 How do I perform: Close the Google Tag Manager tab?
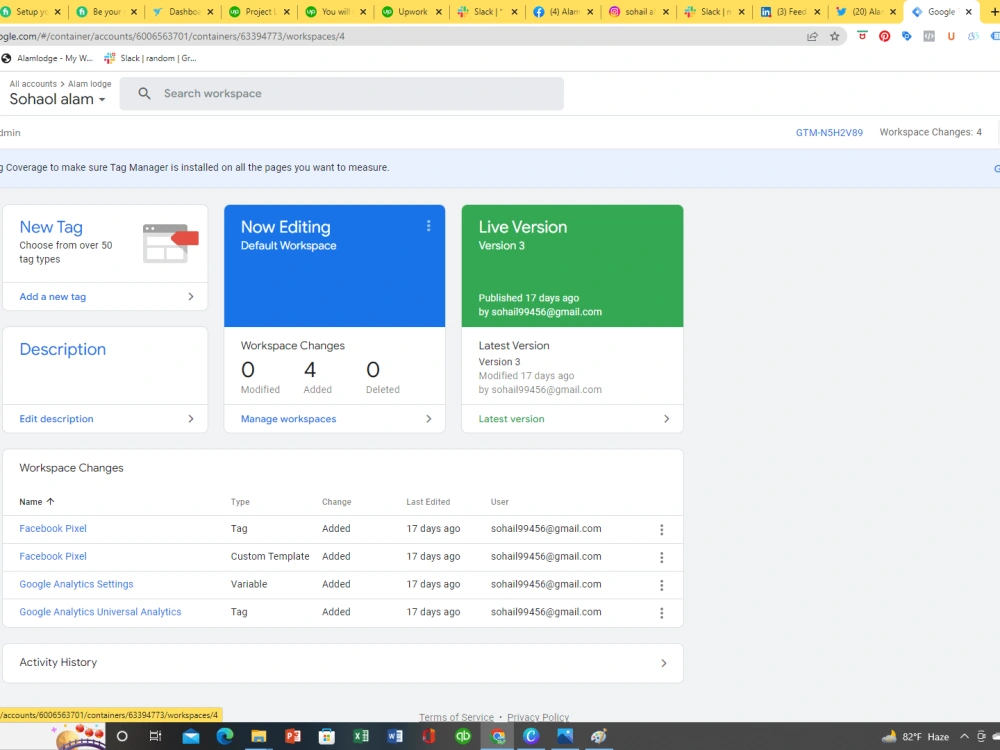(x=968, y=11)
